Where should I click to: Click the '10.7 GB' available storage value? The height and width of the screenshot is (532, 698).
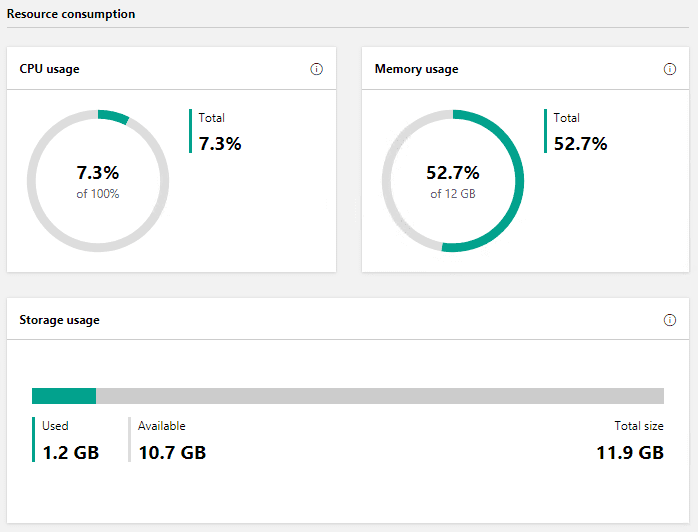click(172, 453)
